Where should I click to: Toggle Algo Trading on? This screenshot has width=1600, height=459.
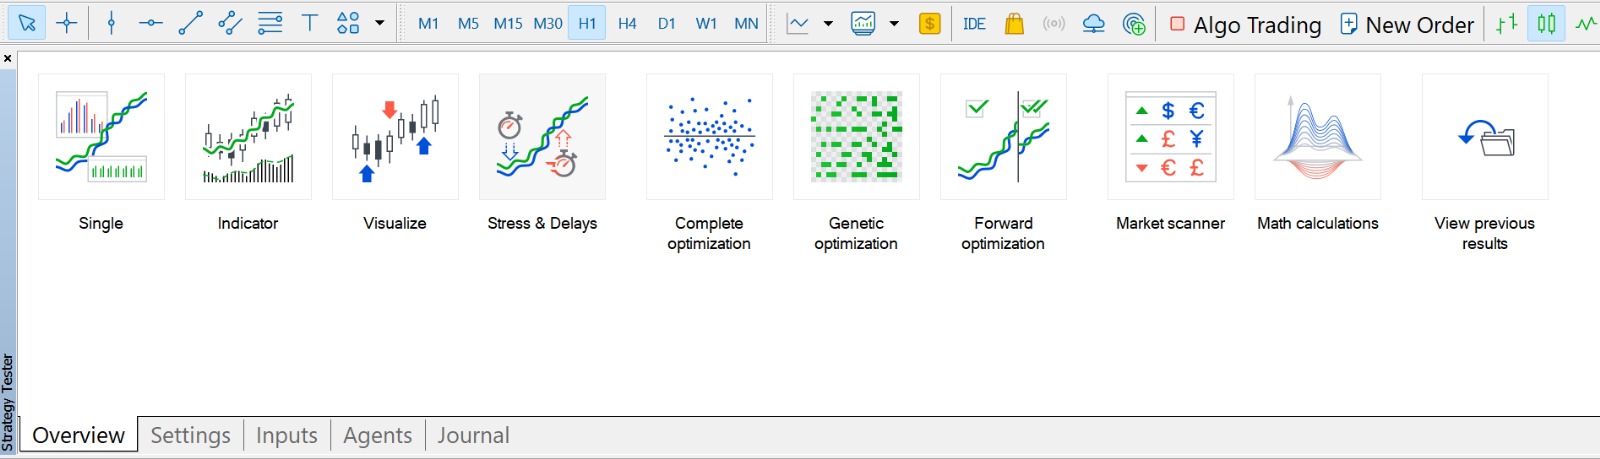click(x=1246, y=25)
